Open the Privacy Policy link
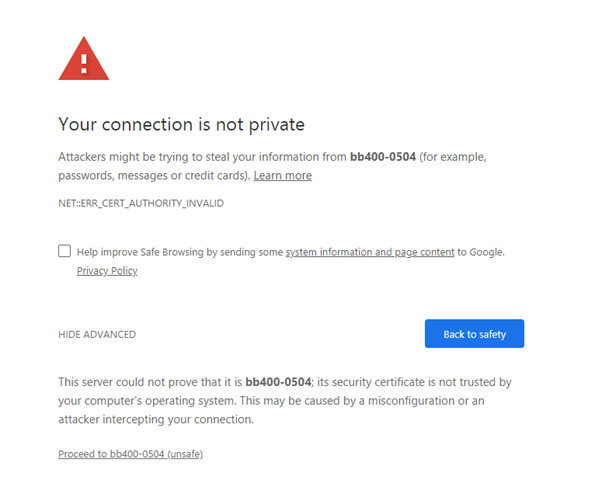The image size is (602, 480). 107,271
